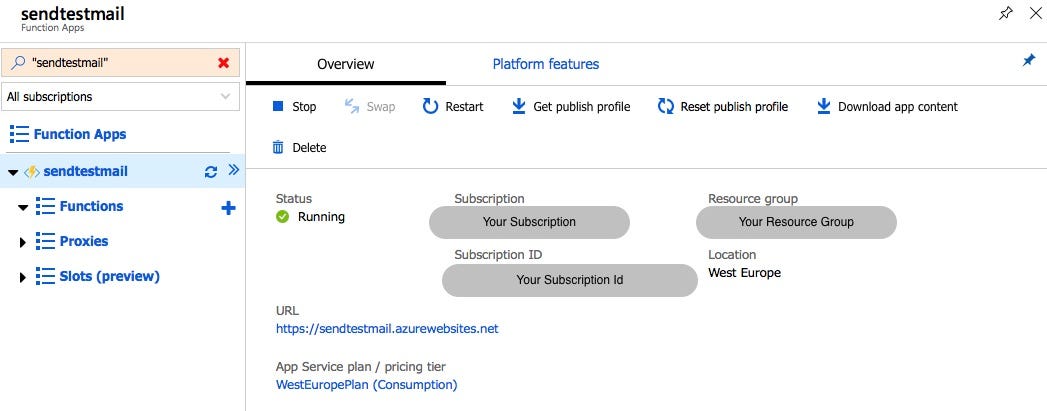Select the Overview tab
Image resolution: width=1047 pixels, height=411 pixels.
[345, 64]
